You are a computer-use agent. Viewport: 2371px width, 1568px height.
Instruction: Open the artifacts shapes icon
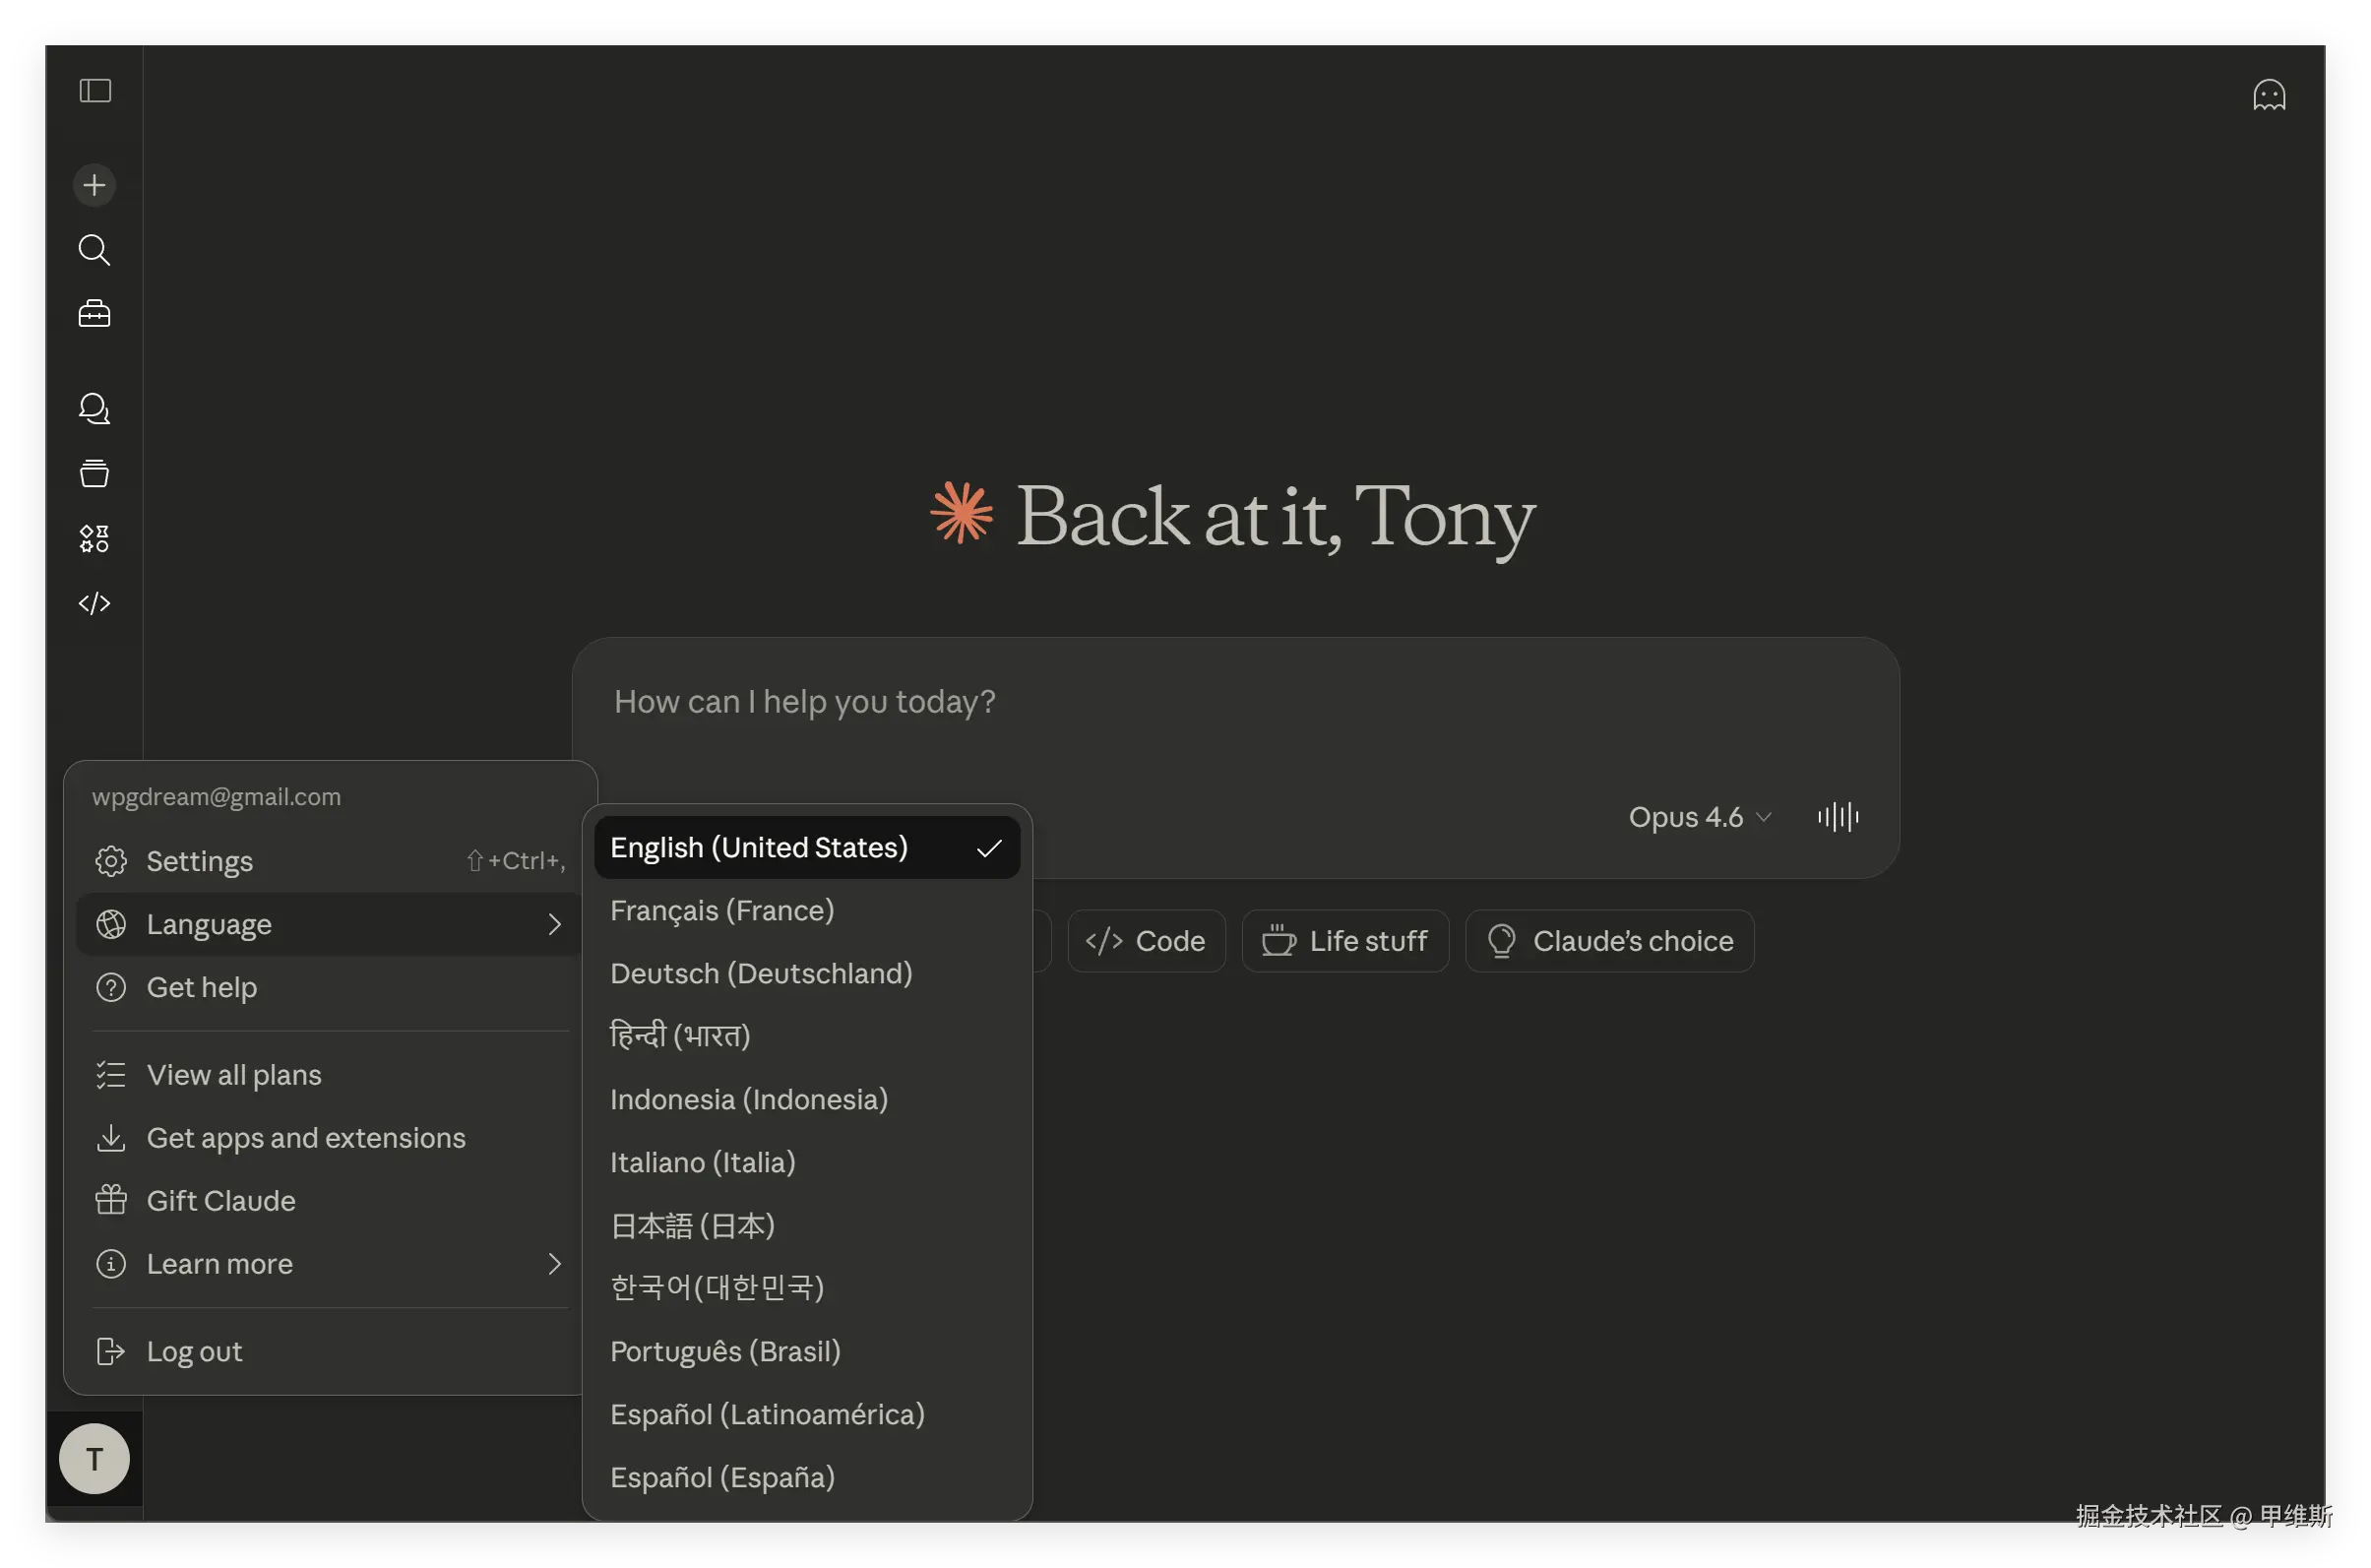95,539
